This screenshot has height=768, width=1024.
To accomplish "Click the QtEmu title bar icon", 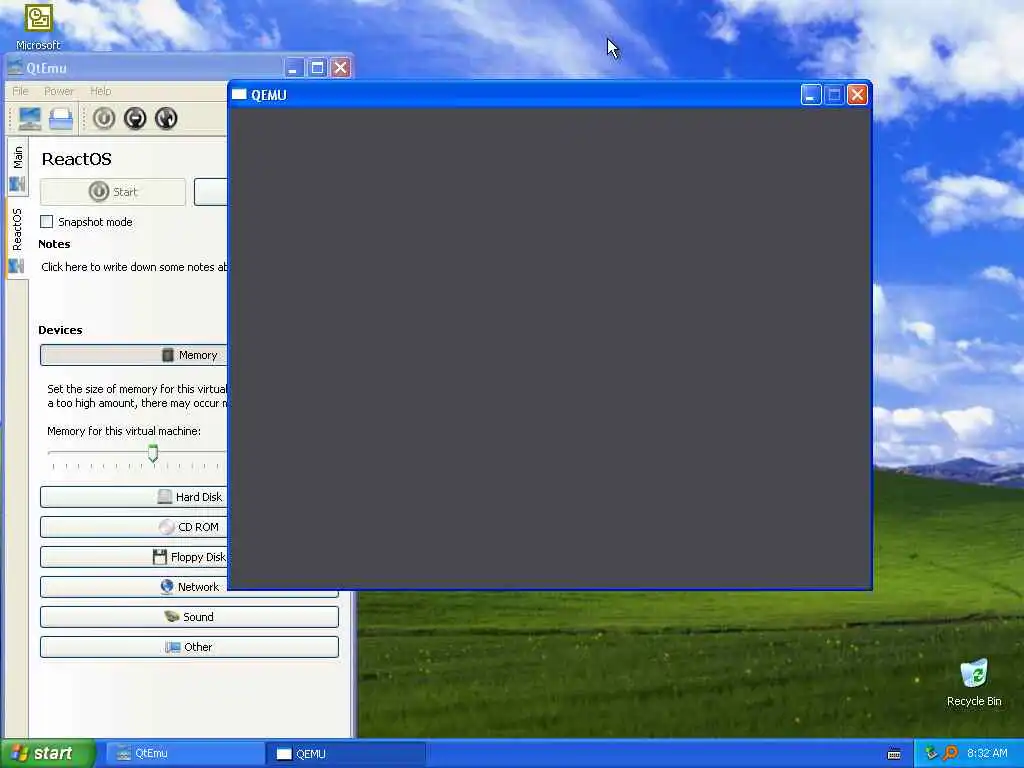I will (15, 68).
